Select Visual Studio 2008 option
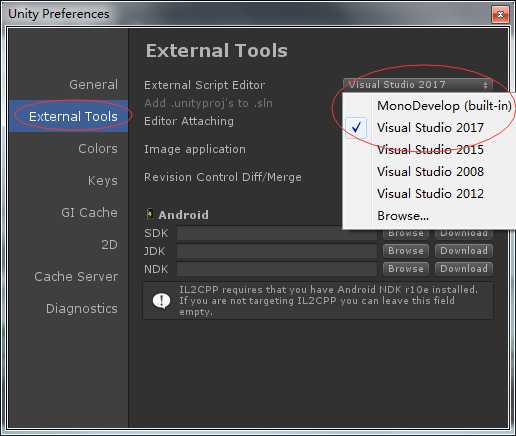The width and height of the screenshot is (516, 436). click(x=430, y=172)
